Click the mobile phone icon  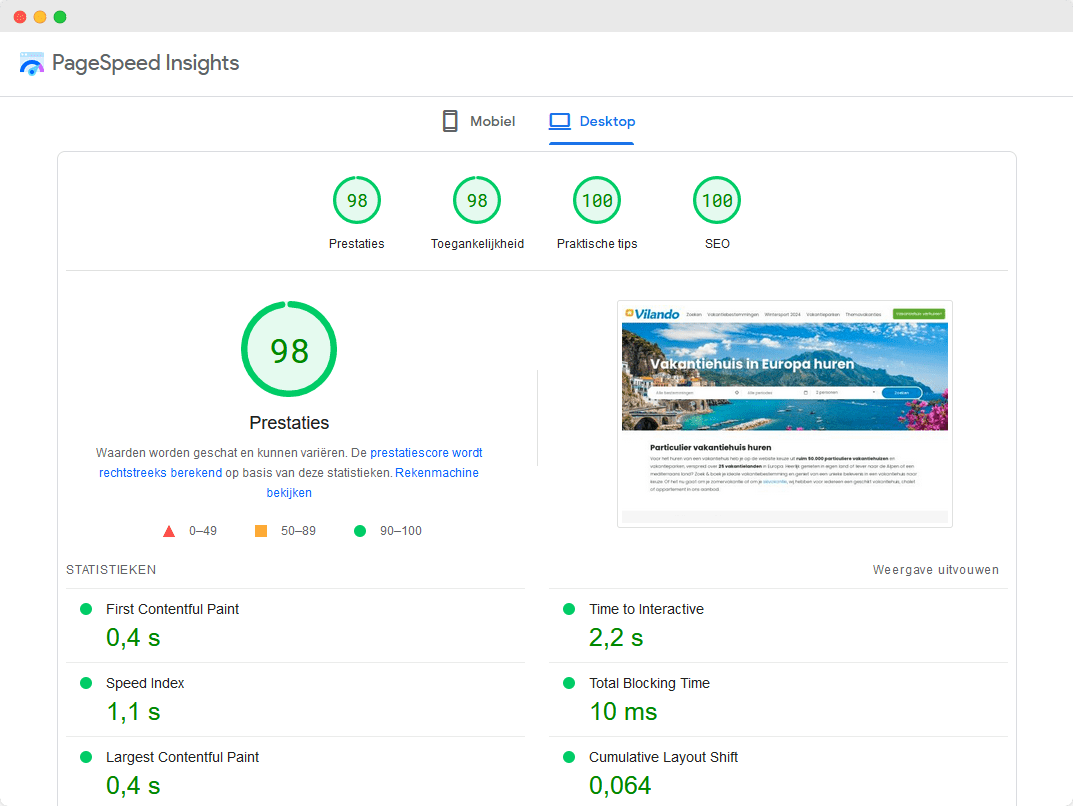[450, 121]
